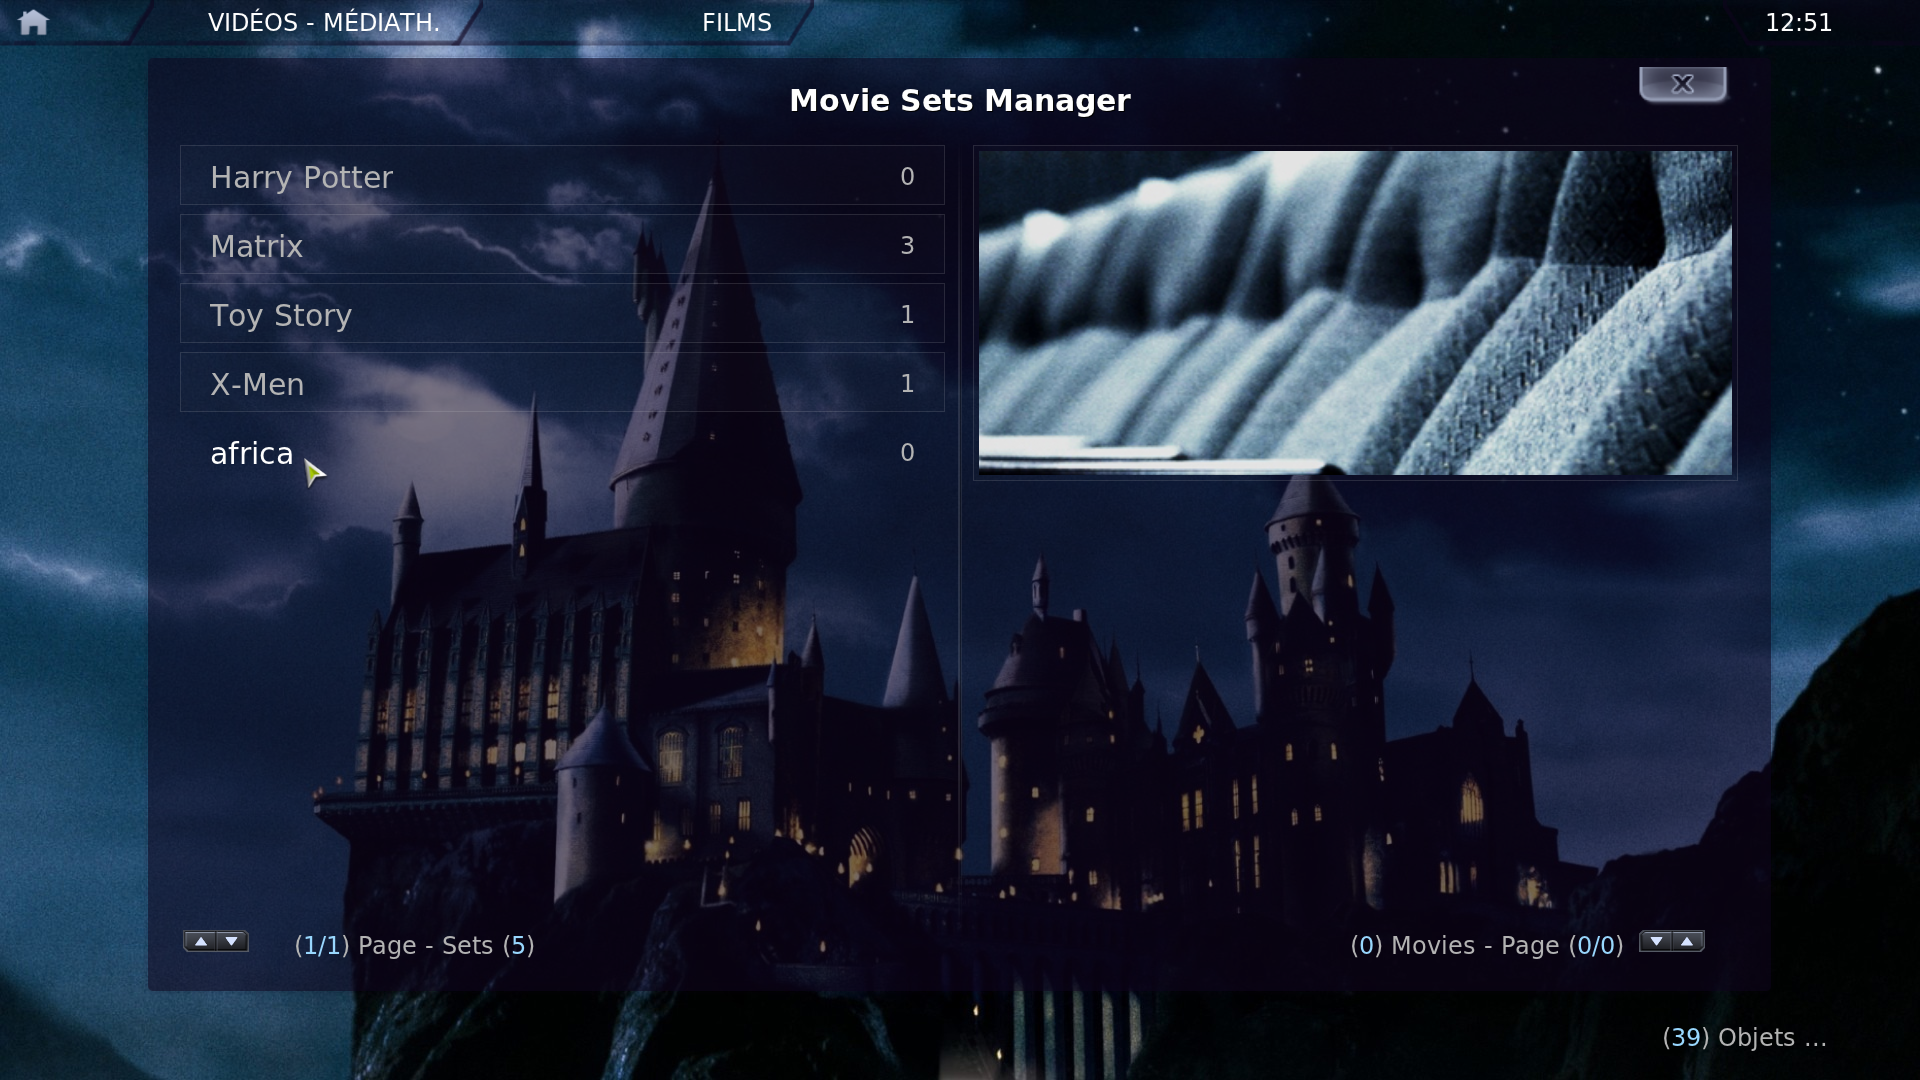Click the Harry Potter movie count 0
1920x1080 pixels.
tap(907, 176)
